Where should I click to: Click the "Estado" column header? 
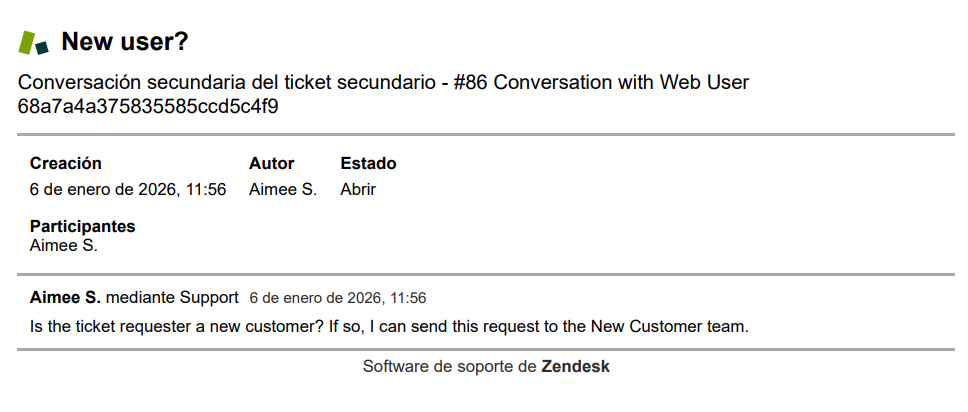click(368, 163)
